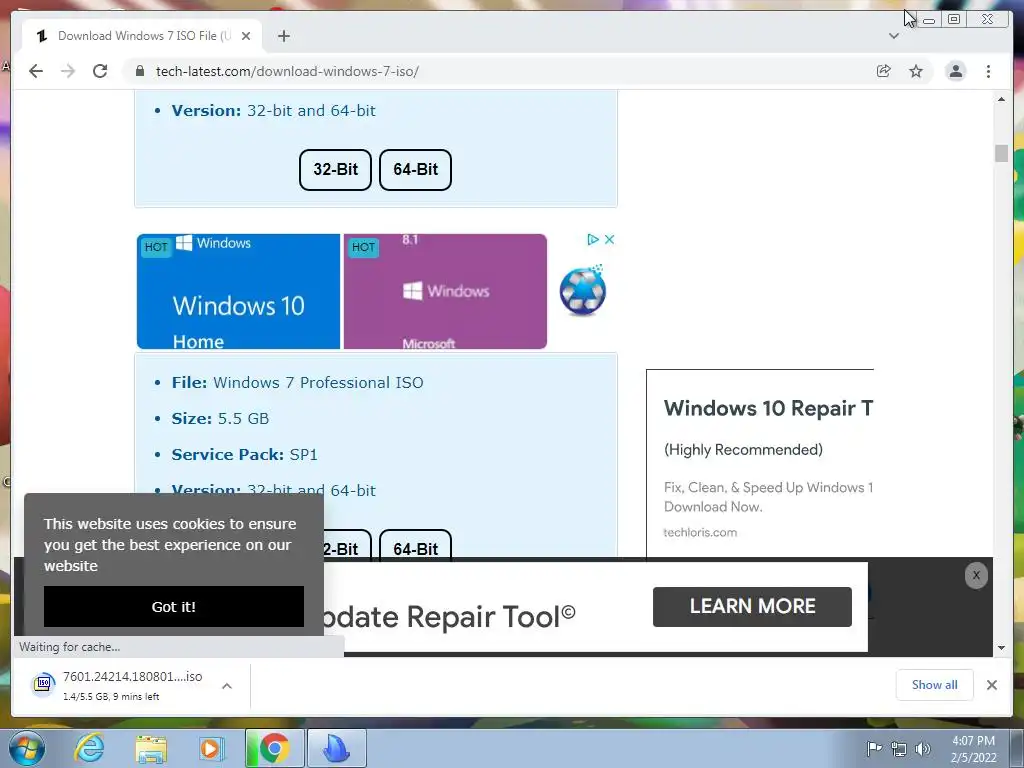Bookmark this page with the star
The width and height of the screenshot is (1024, 768).
point(916,71)
